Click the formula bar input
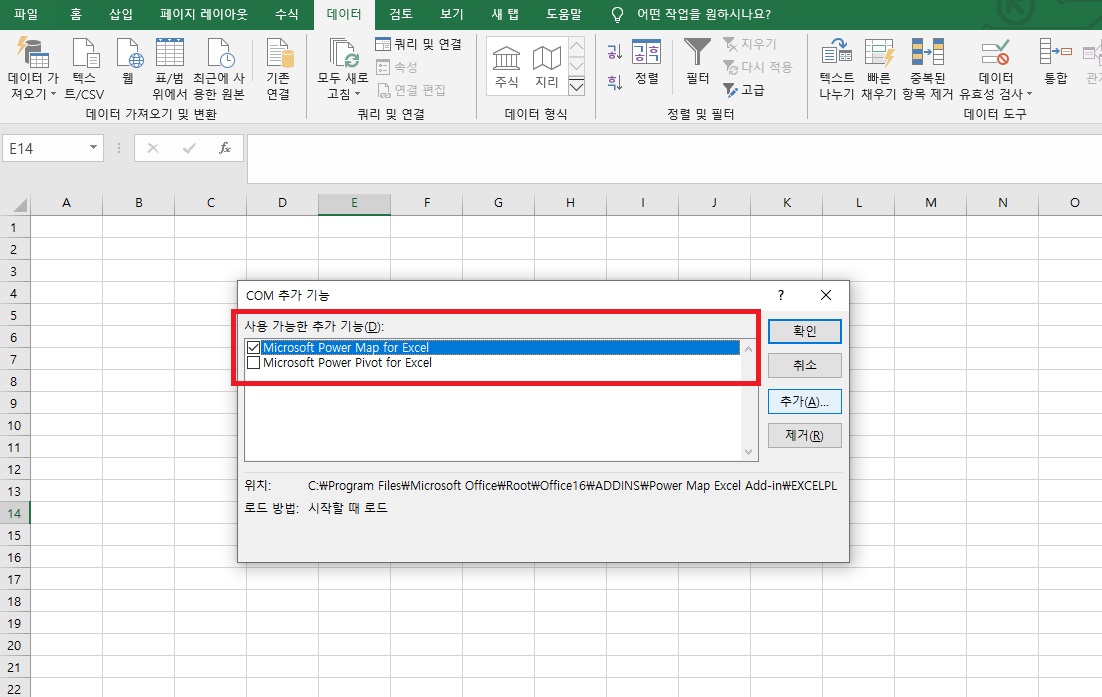This screenshot has height=697, width=1102. click(x=674, y=159)
